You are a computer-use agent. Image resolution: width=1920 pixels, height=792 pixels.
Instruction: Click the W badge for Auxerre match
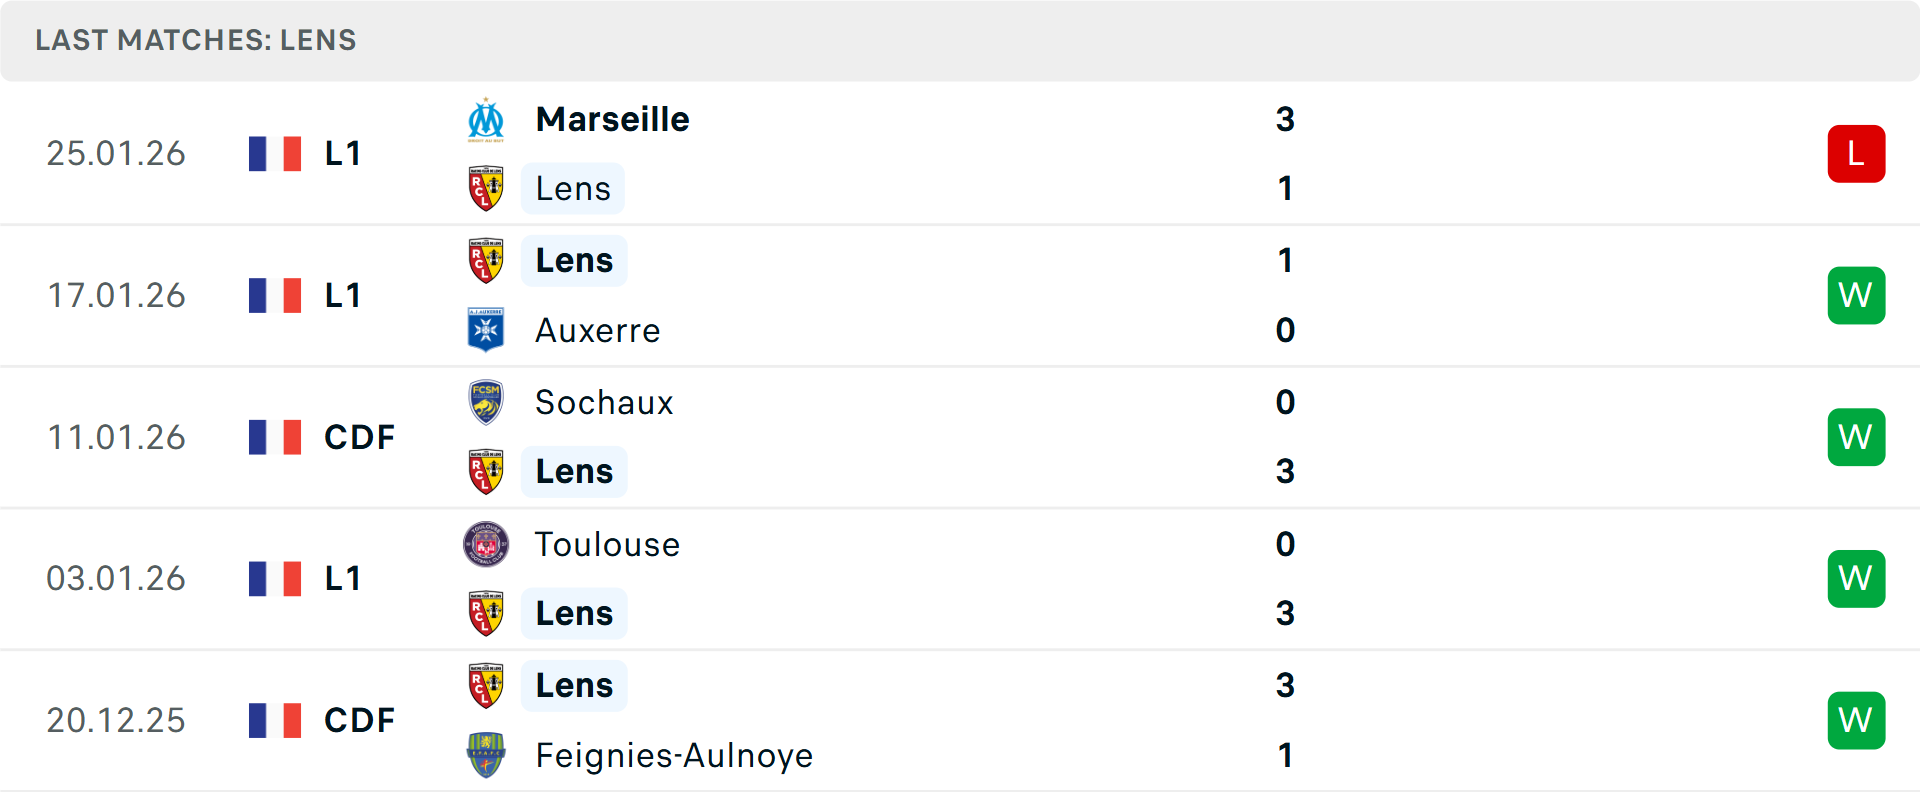point(1856,296)
